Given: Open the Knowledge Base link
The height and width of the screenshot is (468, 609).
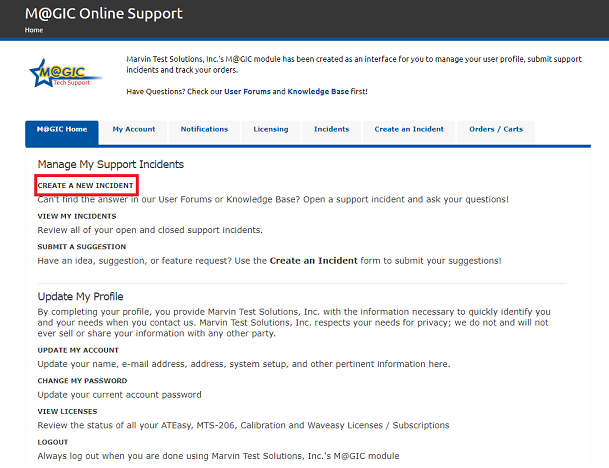Looking at the screenshot, I should [318, 92].
